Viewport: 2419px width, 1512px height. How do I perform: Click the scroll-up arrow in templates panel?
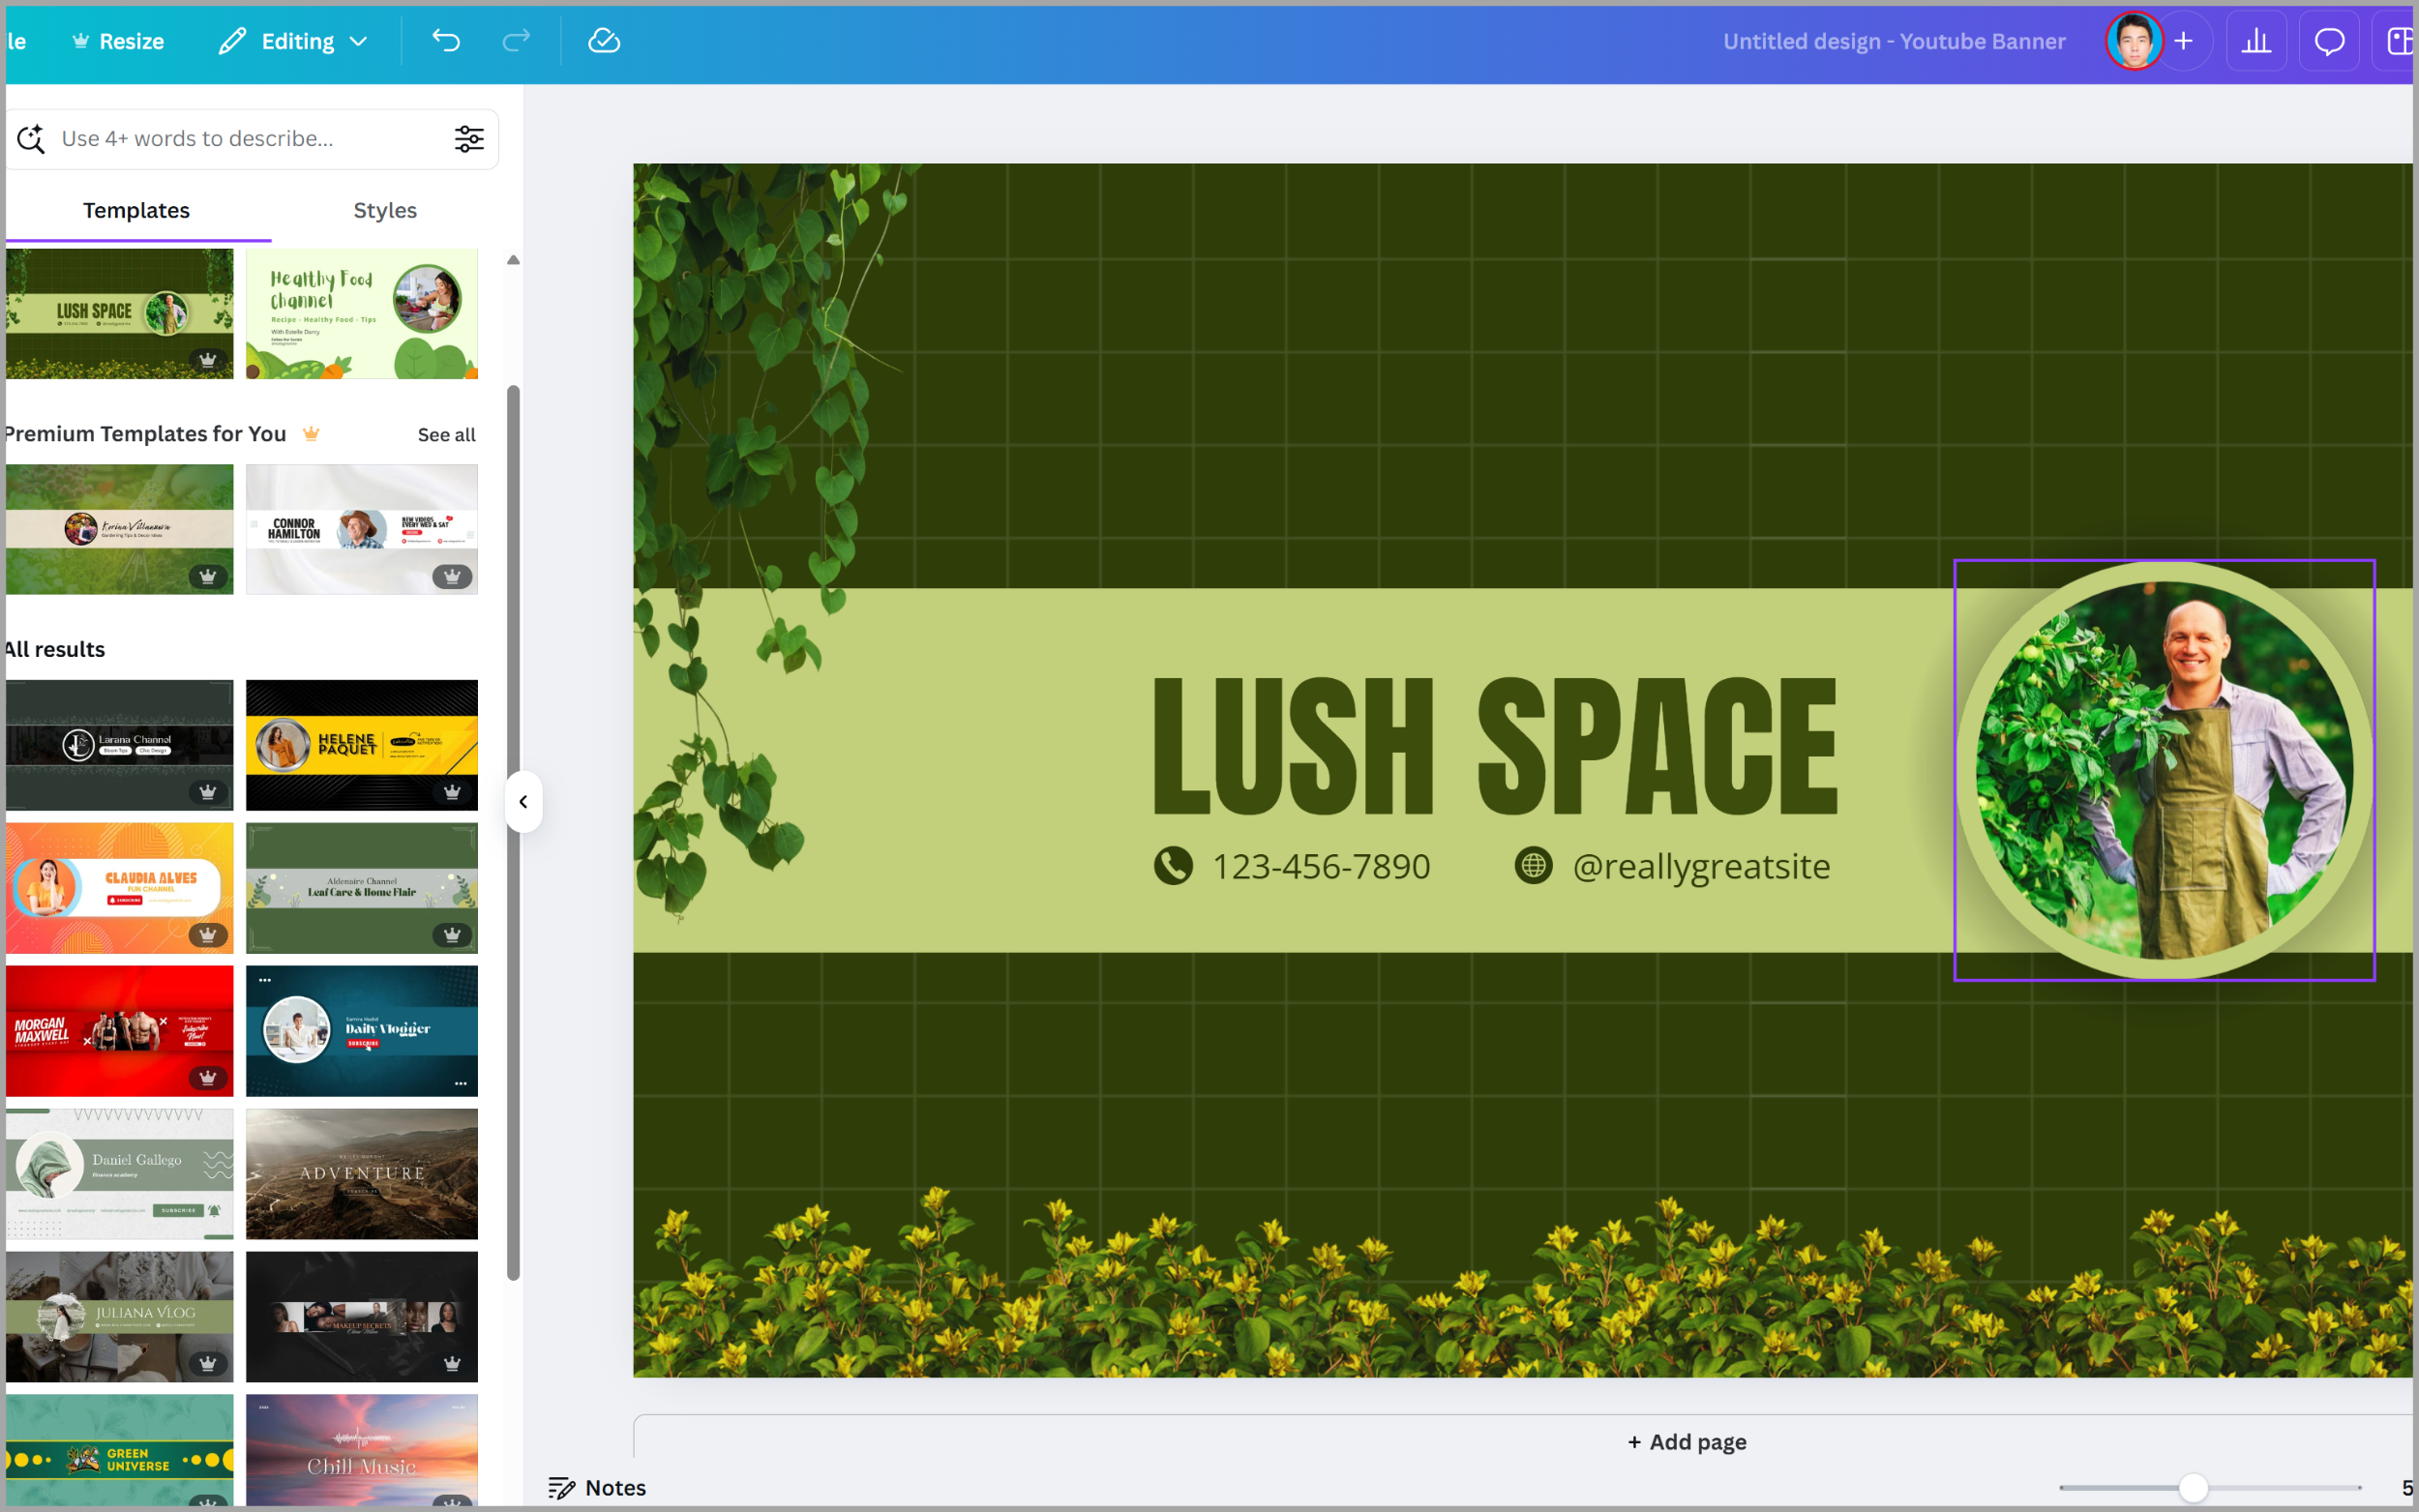513,260
